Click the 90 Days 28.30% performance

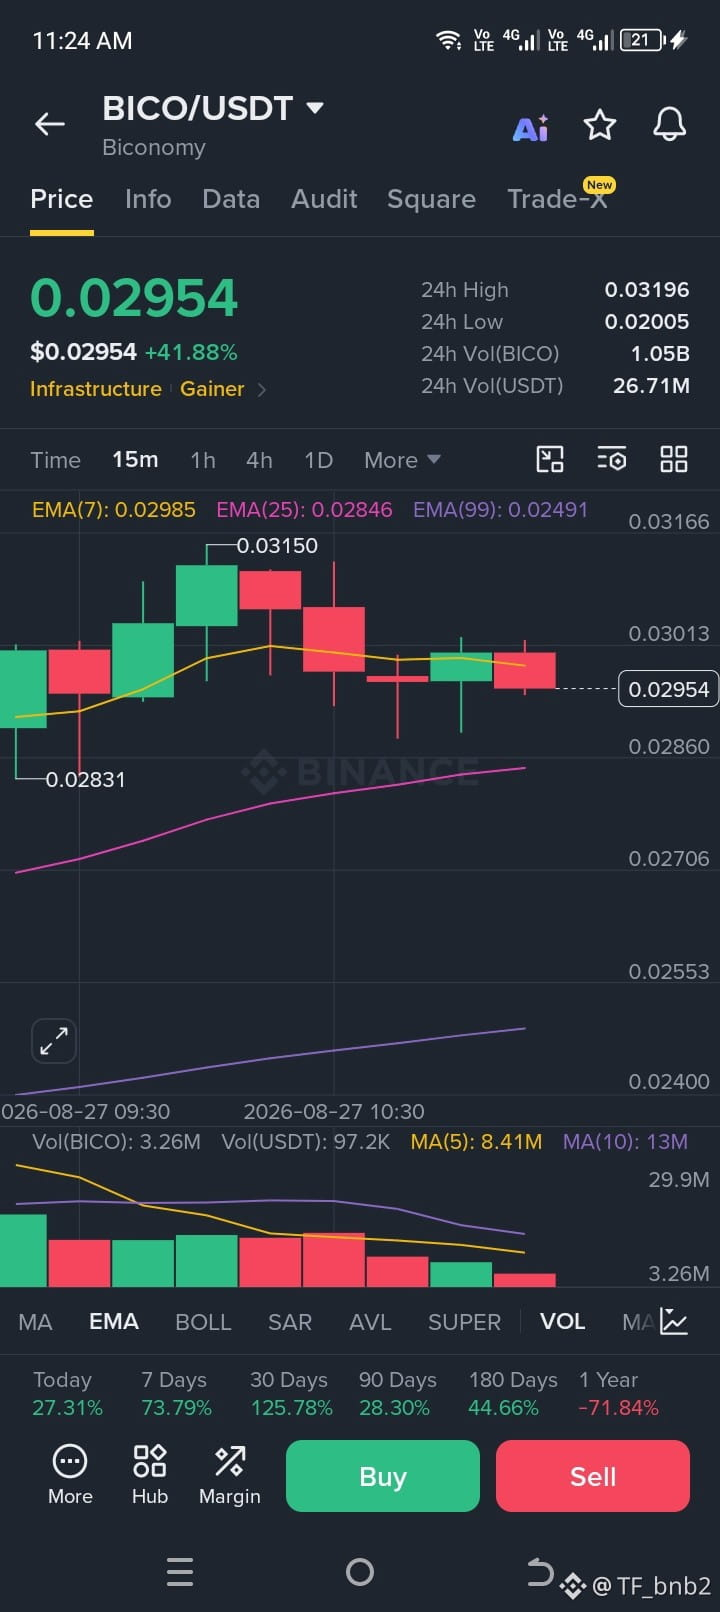click(397, 1394)
